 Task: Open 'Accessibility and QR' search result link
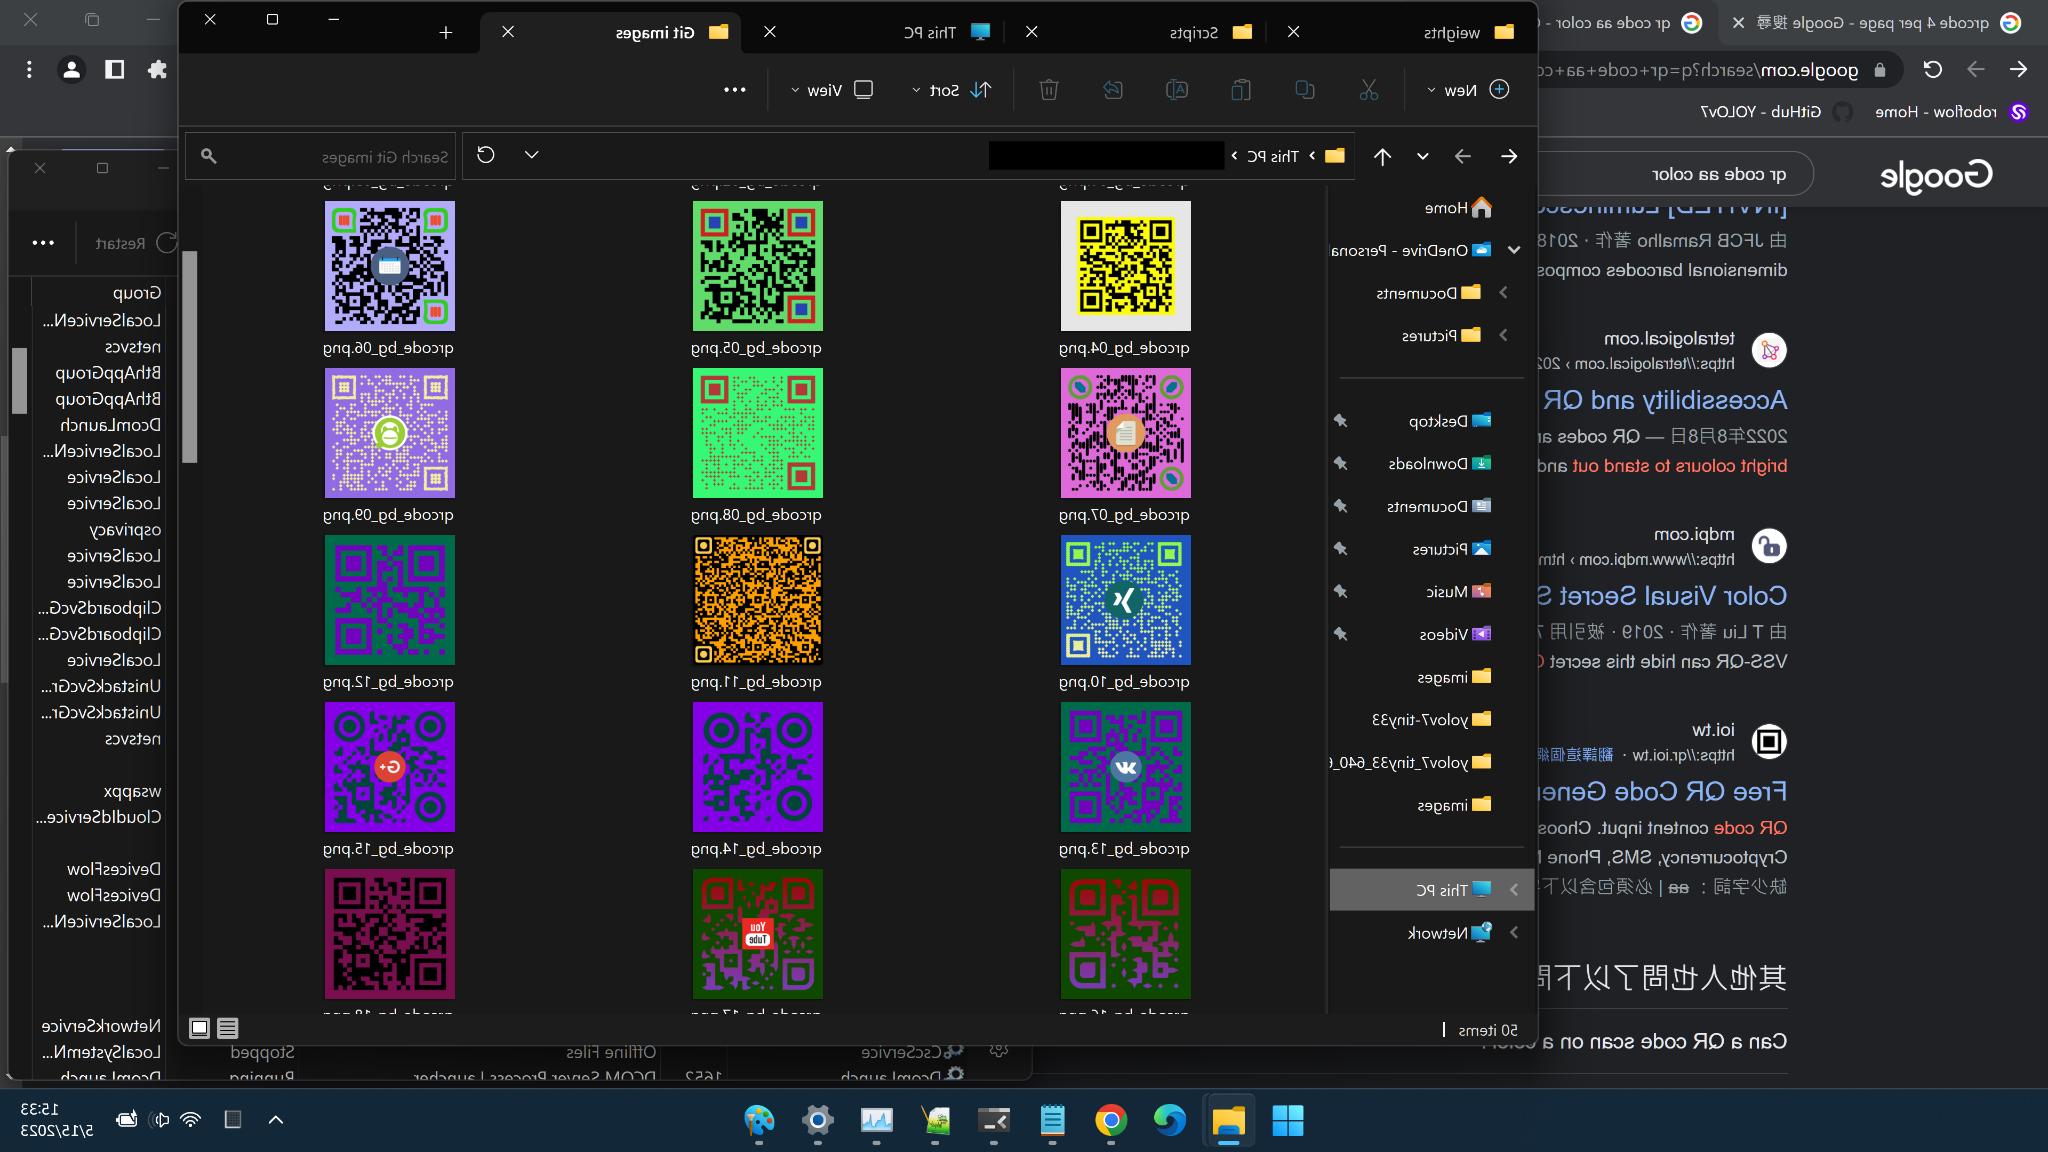tap(1664, 400)
